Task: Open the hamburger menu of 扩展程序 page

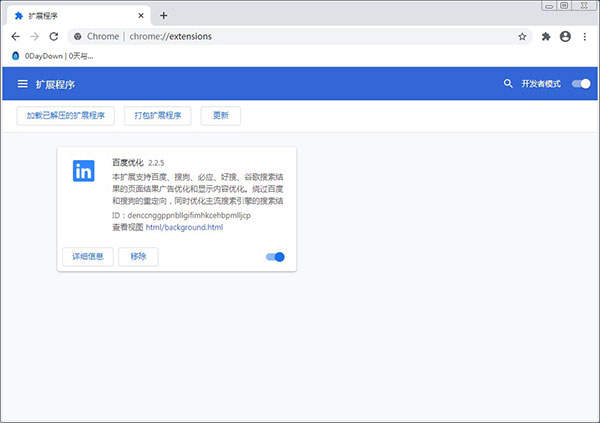Action: pos(22,84)
